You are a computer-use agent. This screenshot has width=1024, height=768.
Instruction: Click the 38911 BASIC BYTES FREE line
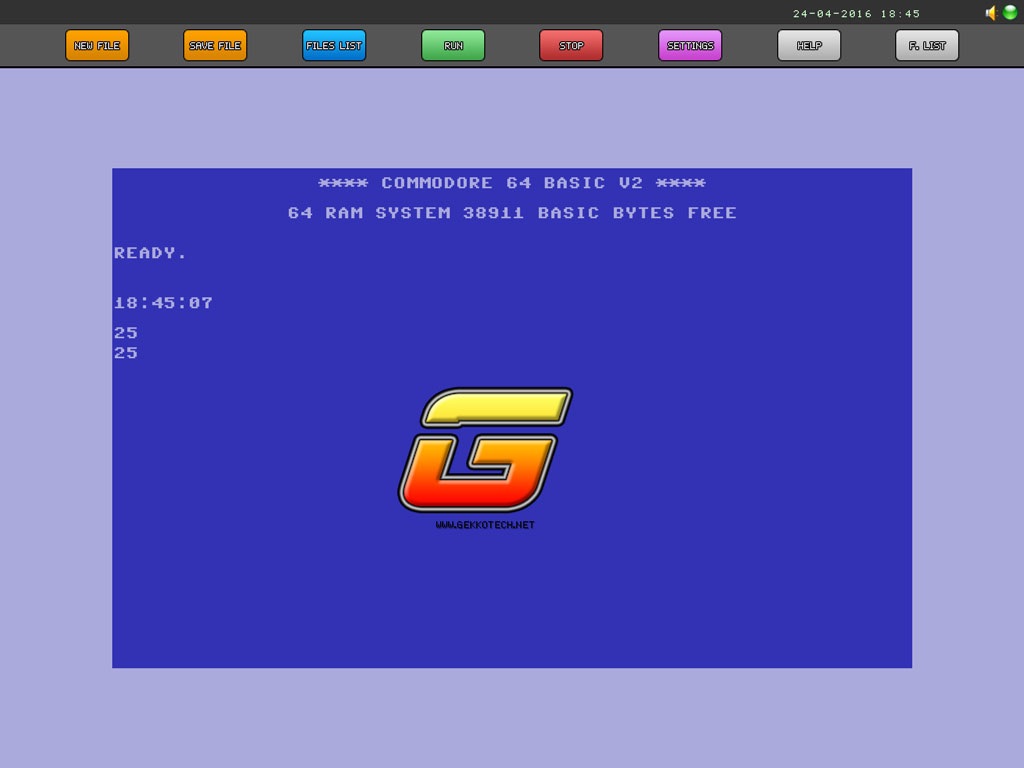point(512,213)
